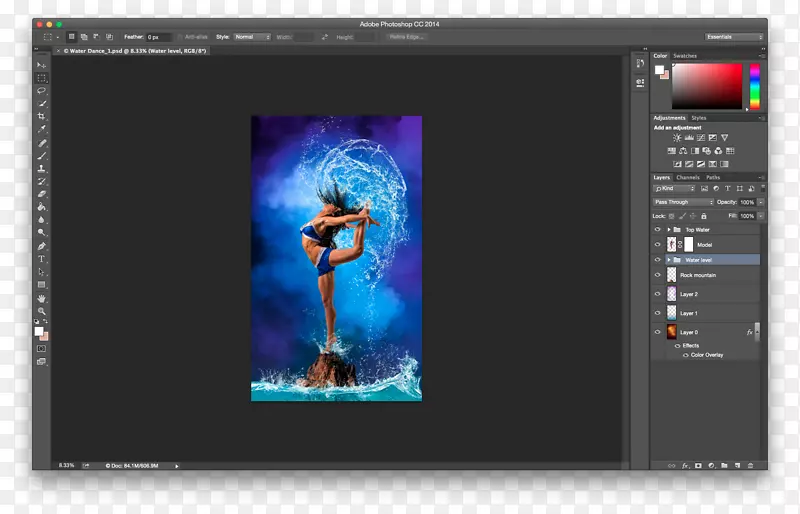This screenshot has width=800, height=514.
Task: Toggle visibility of Layer 2
Action: point(657,294)
